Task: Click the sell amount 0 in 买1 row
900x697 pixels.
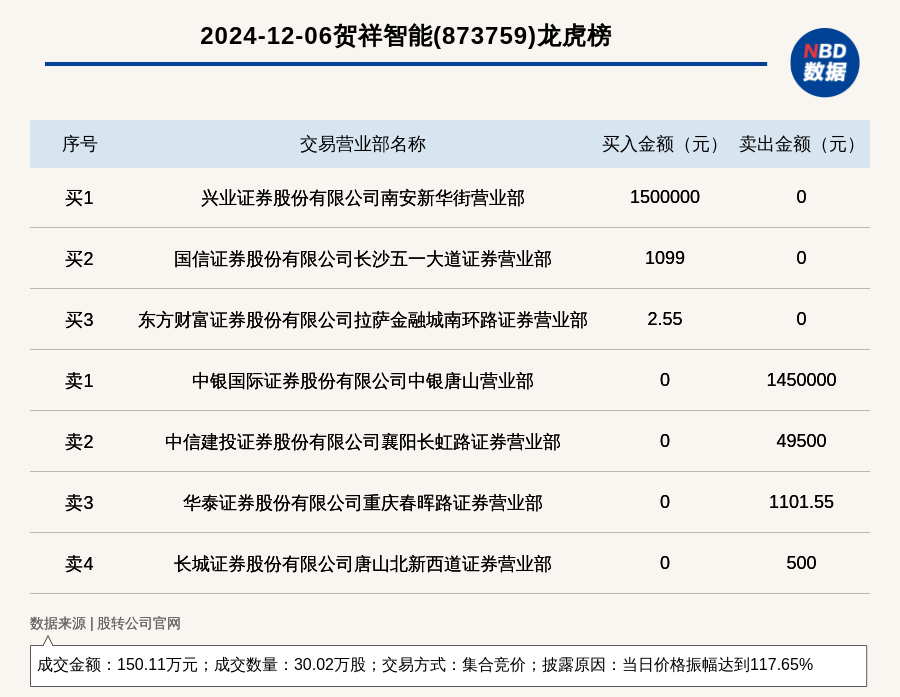Action: pos(801,197)
